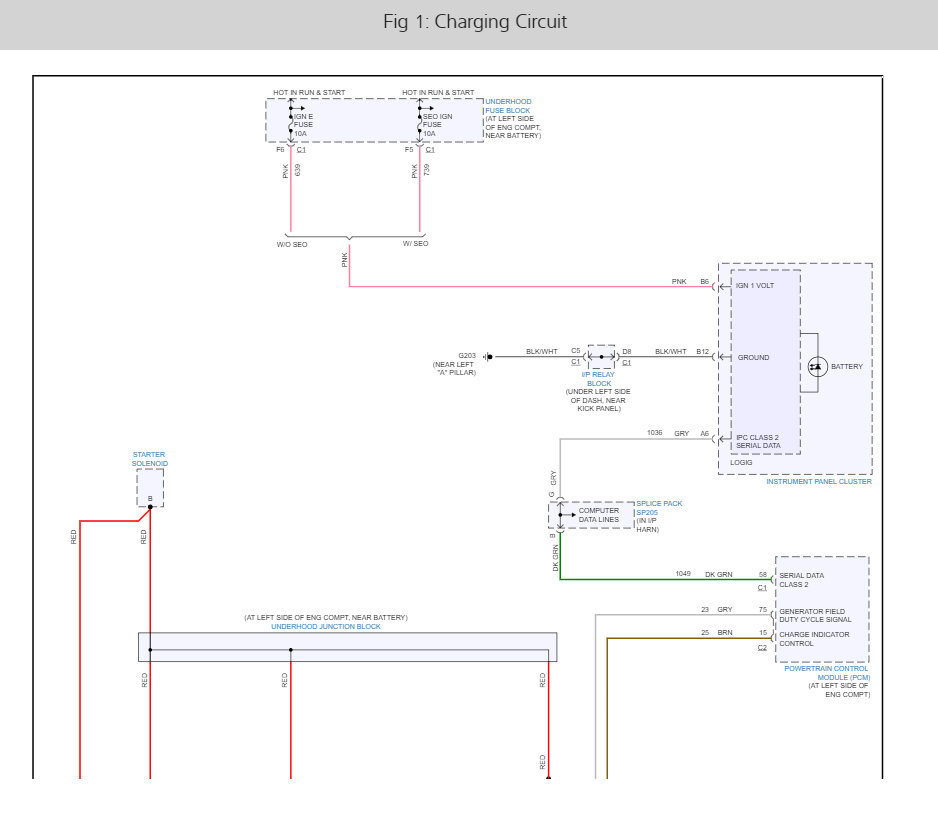Click the 23 GRY wire label
The height and width of the screenshot is (816, 938).
717,609
